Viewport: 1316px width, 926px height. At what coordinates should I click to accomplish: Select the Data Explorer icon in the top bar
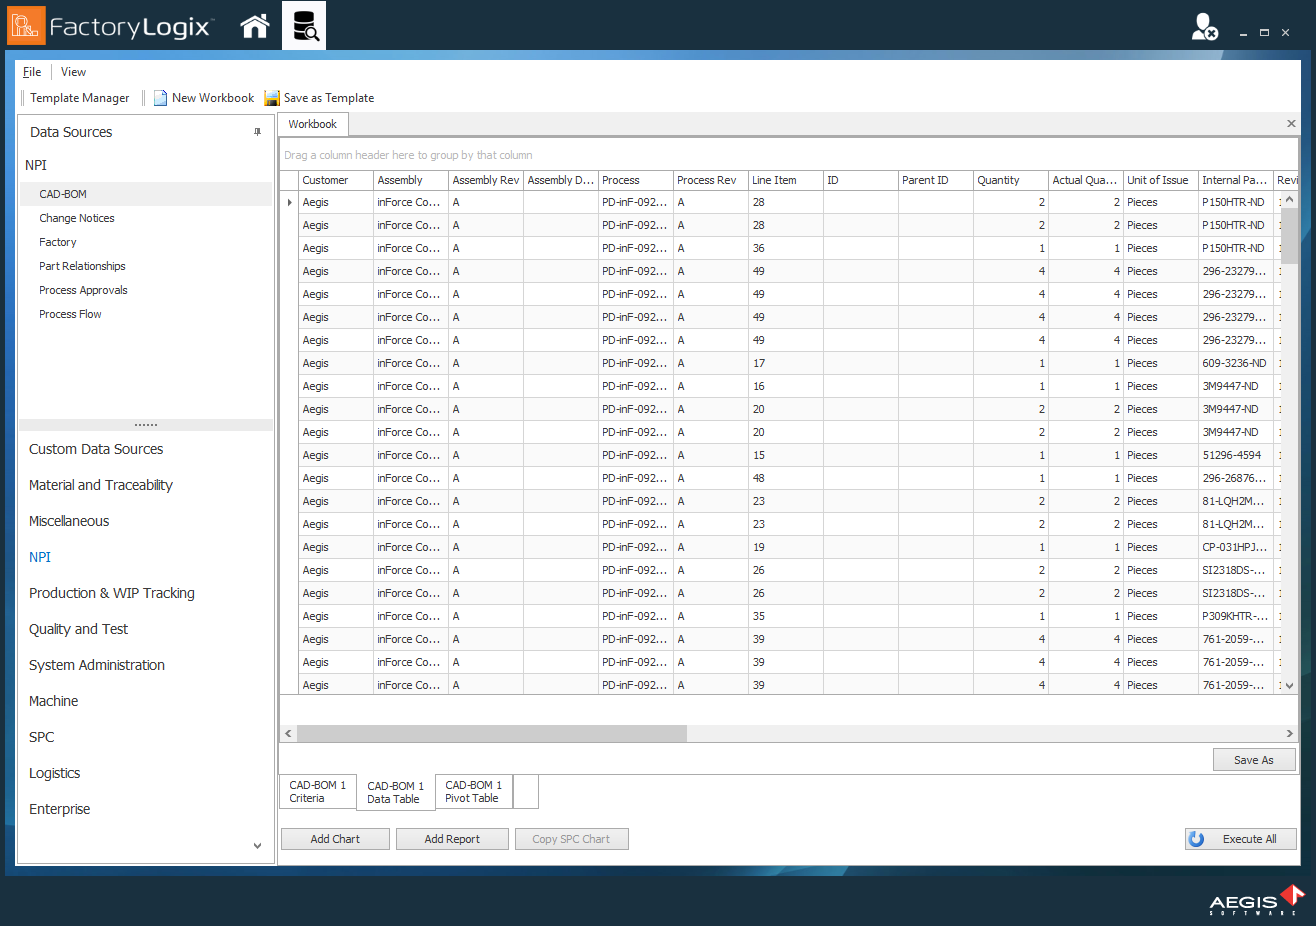pos(304,25)
